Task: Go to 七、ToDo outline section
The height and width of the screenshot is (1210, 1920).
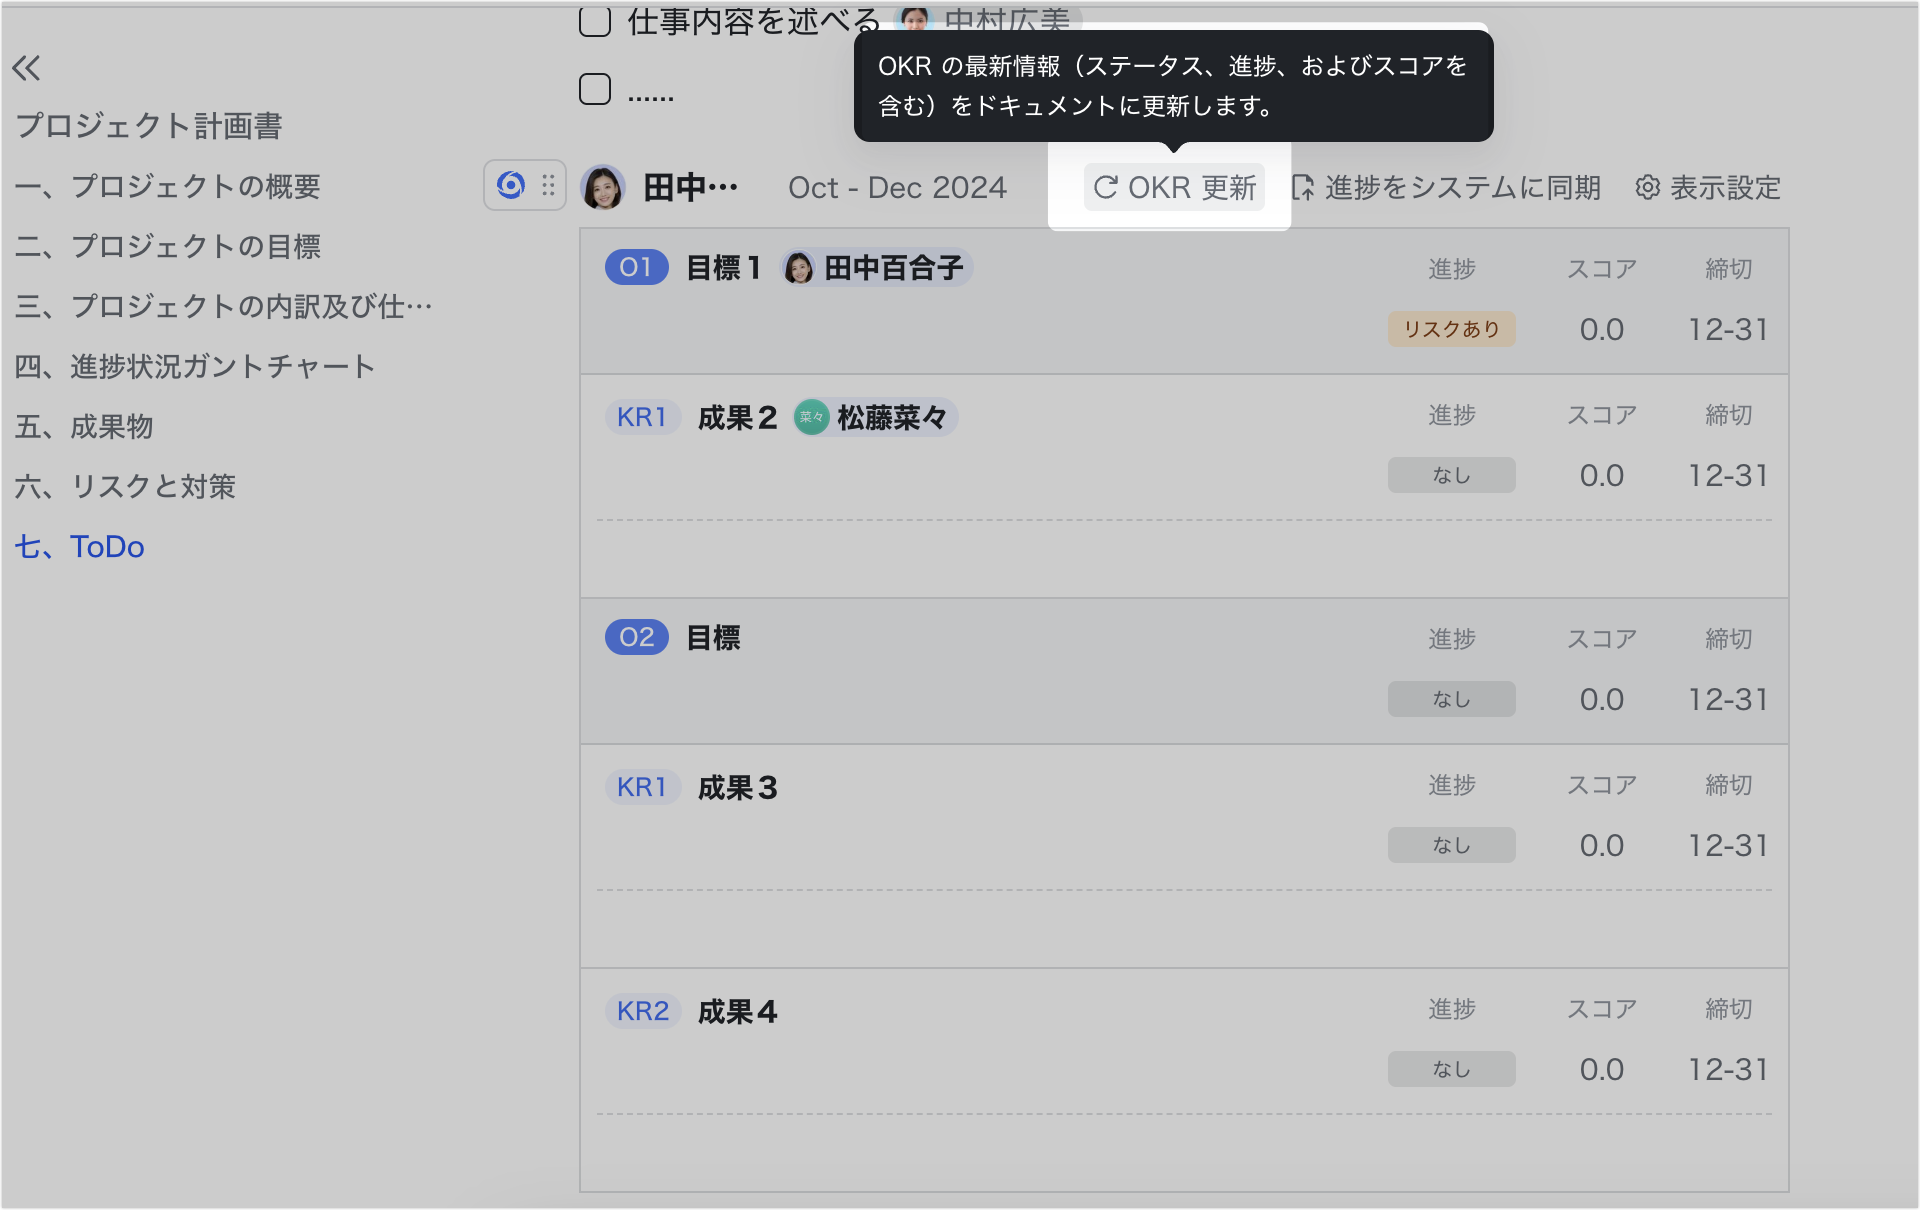Action: coord(80,547)
